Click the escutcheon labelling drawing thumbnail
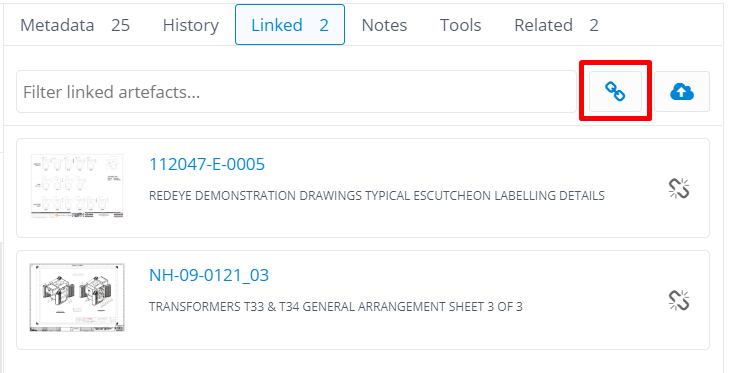This screenshot has width=732, height=373. point(77,186)
